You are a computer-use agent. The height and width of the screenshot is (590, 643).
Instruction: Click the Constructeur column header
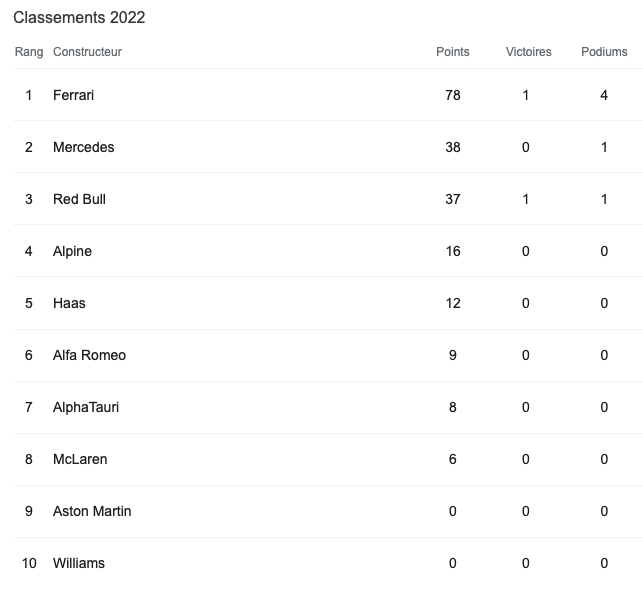(87, 52)
